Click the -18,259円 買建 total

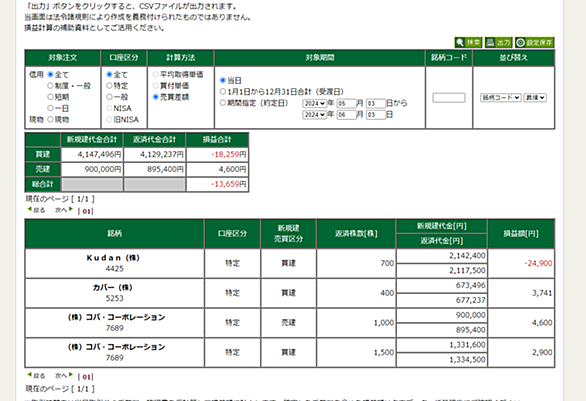(x=229, y=154)
